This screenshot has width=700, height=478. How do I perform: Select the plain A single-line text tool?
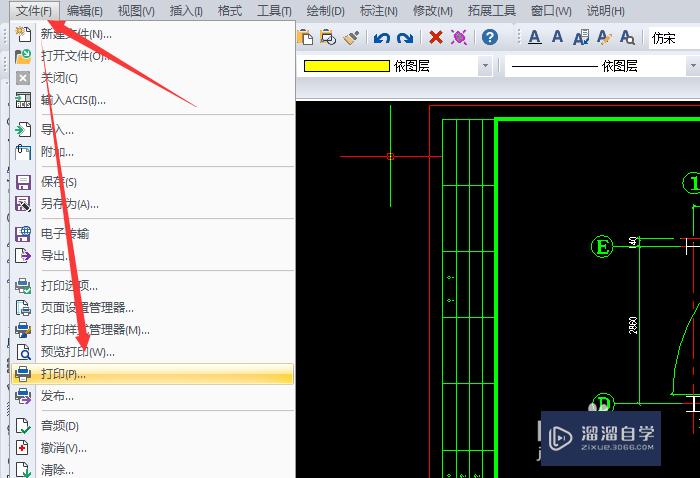point(557,37)
